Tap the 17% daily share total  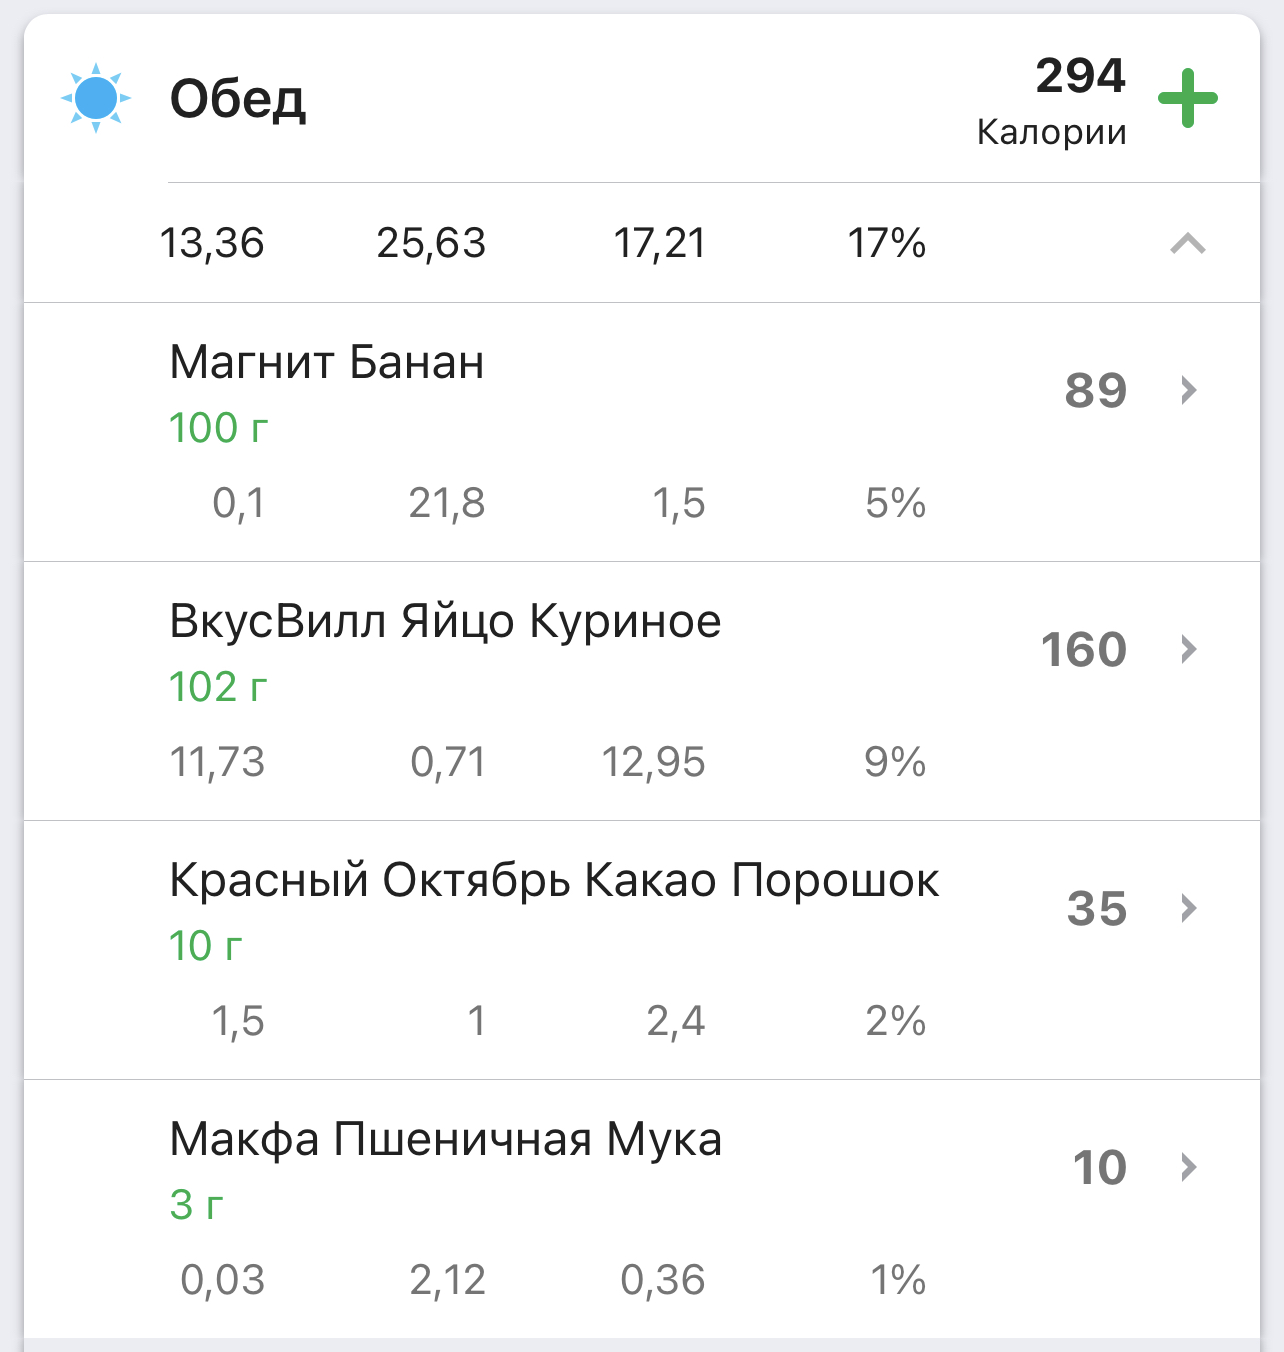(x=886, y=243)
